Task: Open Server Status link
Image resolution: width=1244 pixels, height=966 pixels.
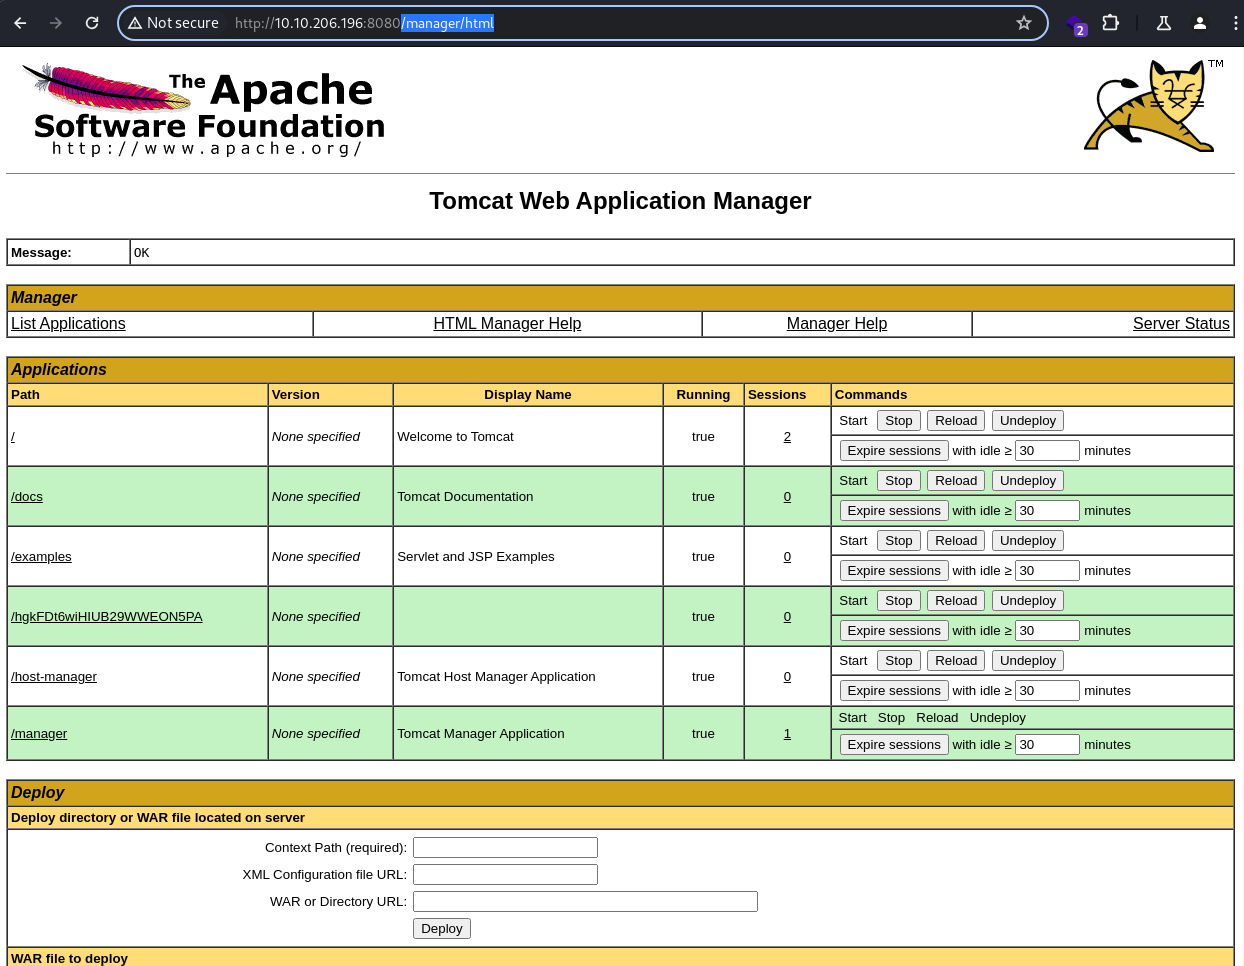Action: (1181, 324)
